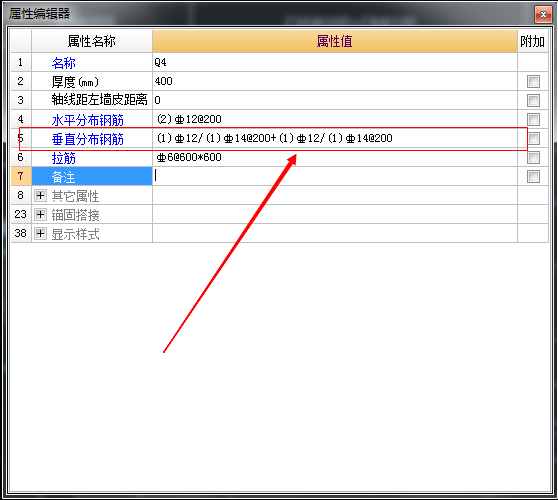Click the 属性名称 column header

point(92,41)
